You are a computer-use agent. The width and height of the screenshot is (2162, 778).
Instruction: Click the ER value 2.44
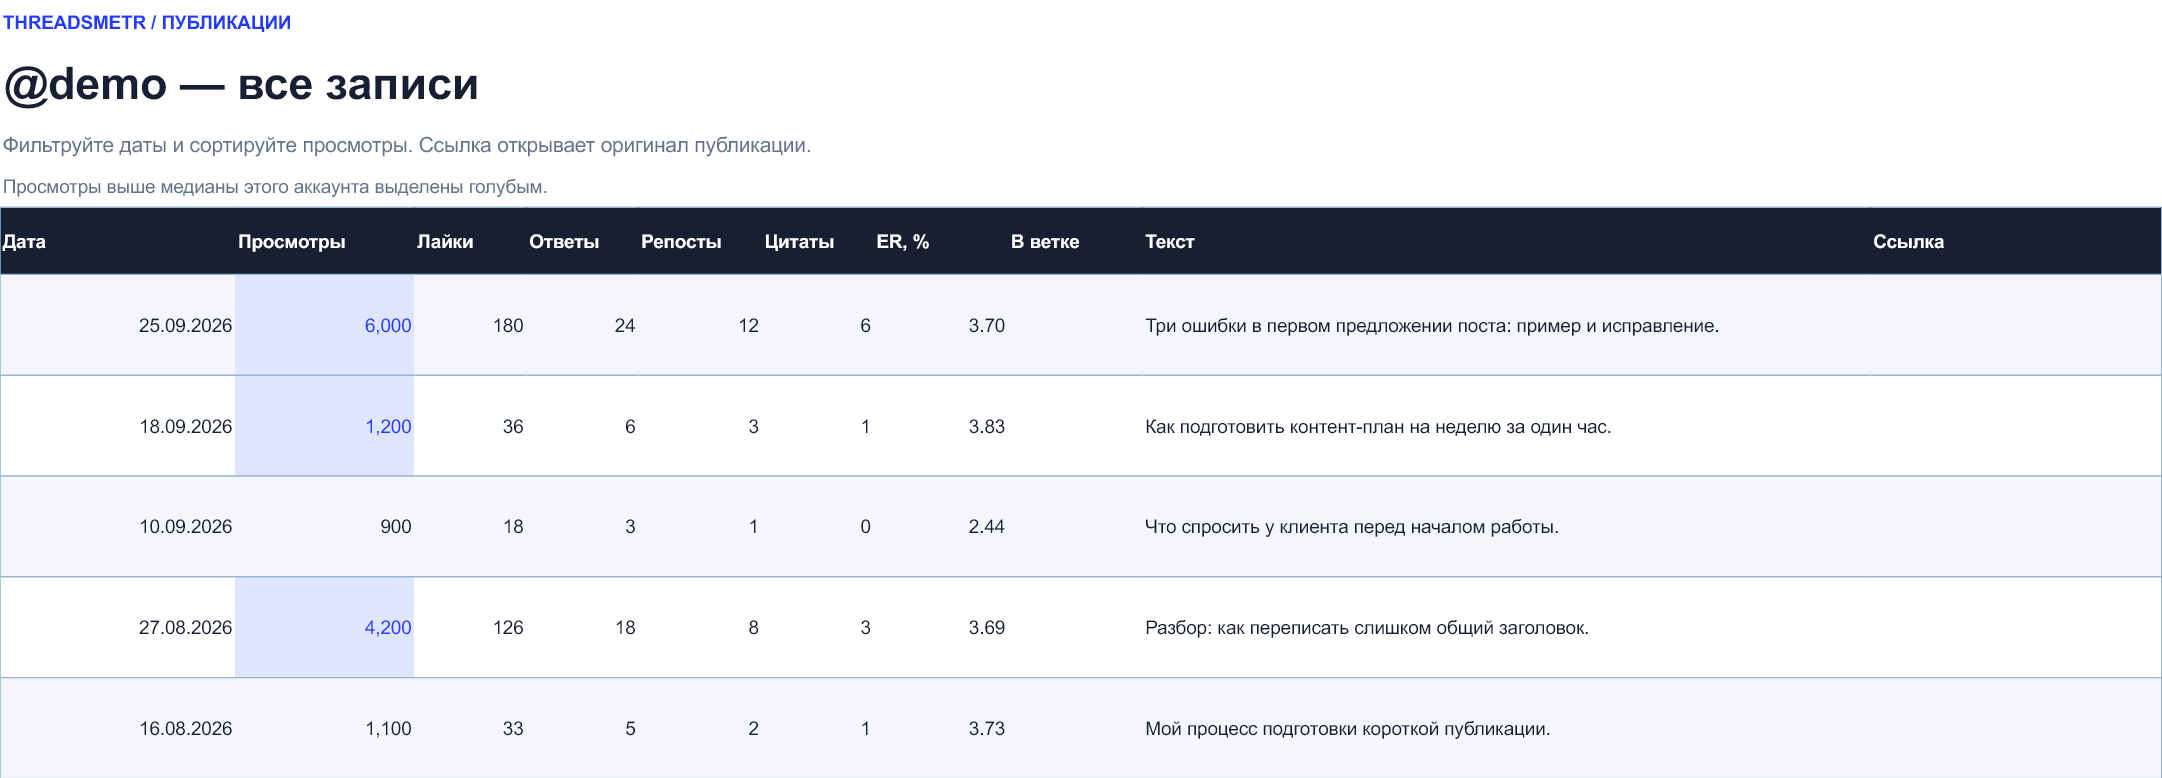coord(986,526)
